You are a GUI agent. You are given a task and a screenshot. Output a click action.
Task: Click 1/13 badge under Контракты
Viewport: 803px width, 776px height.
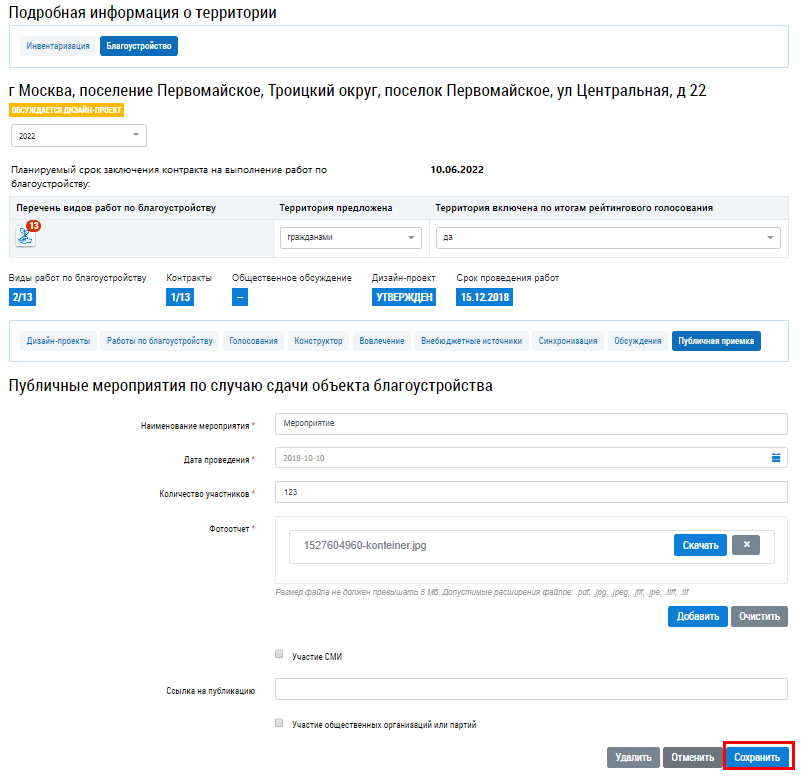pyautogui.click(x=180, y=297)
